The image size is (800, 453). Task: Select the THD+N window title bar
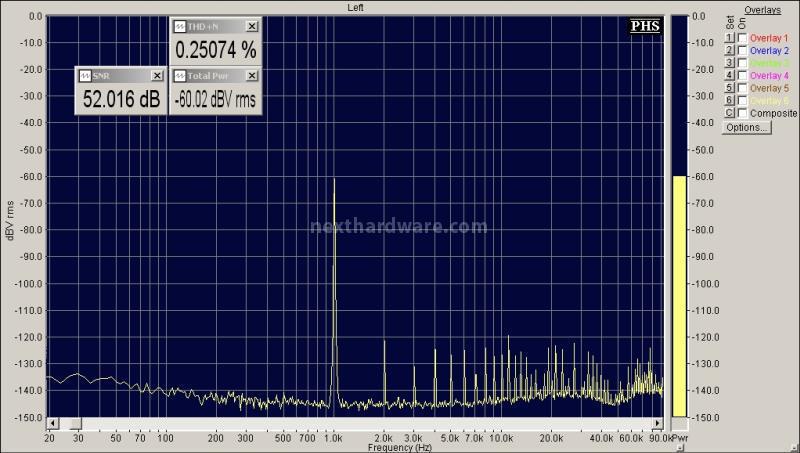(215, 26)
